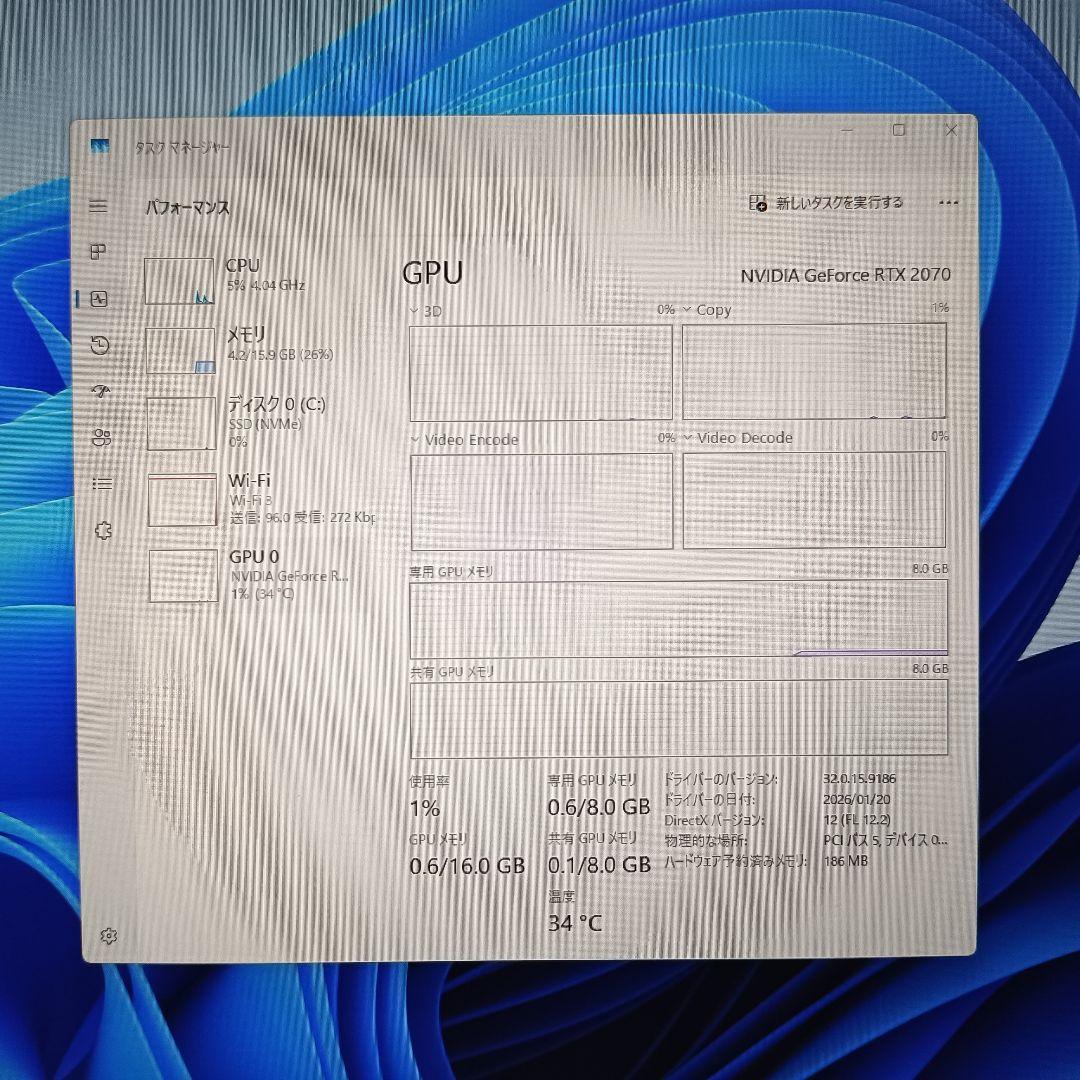Select the CPU performance entry
1080x1080 pixels.
(260, 280)
